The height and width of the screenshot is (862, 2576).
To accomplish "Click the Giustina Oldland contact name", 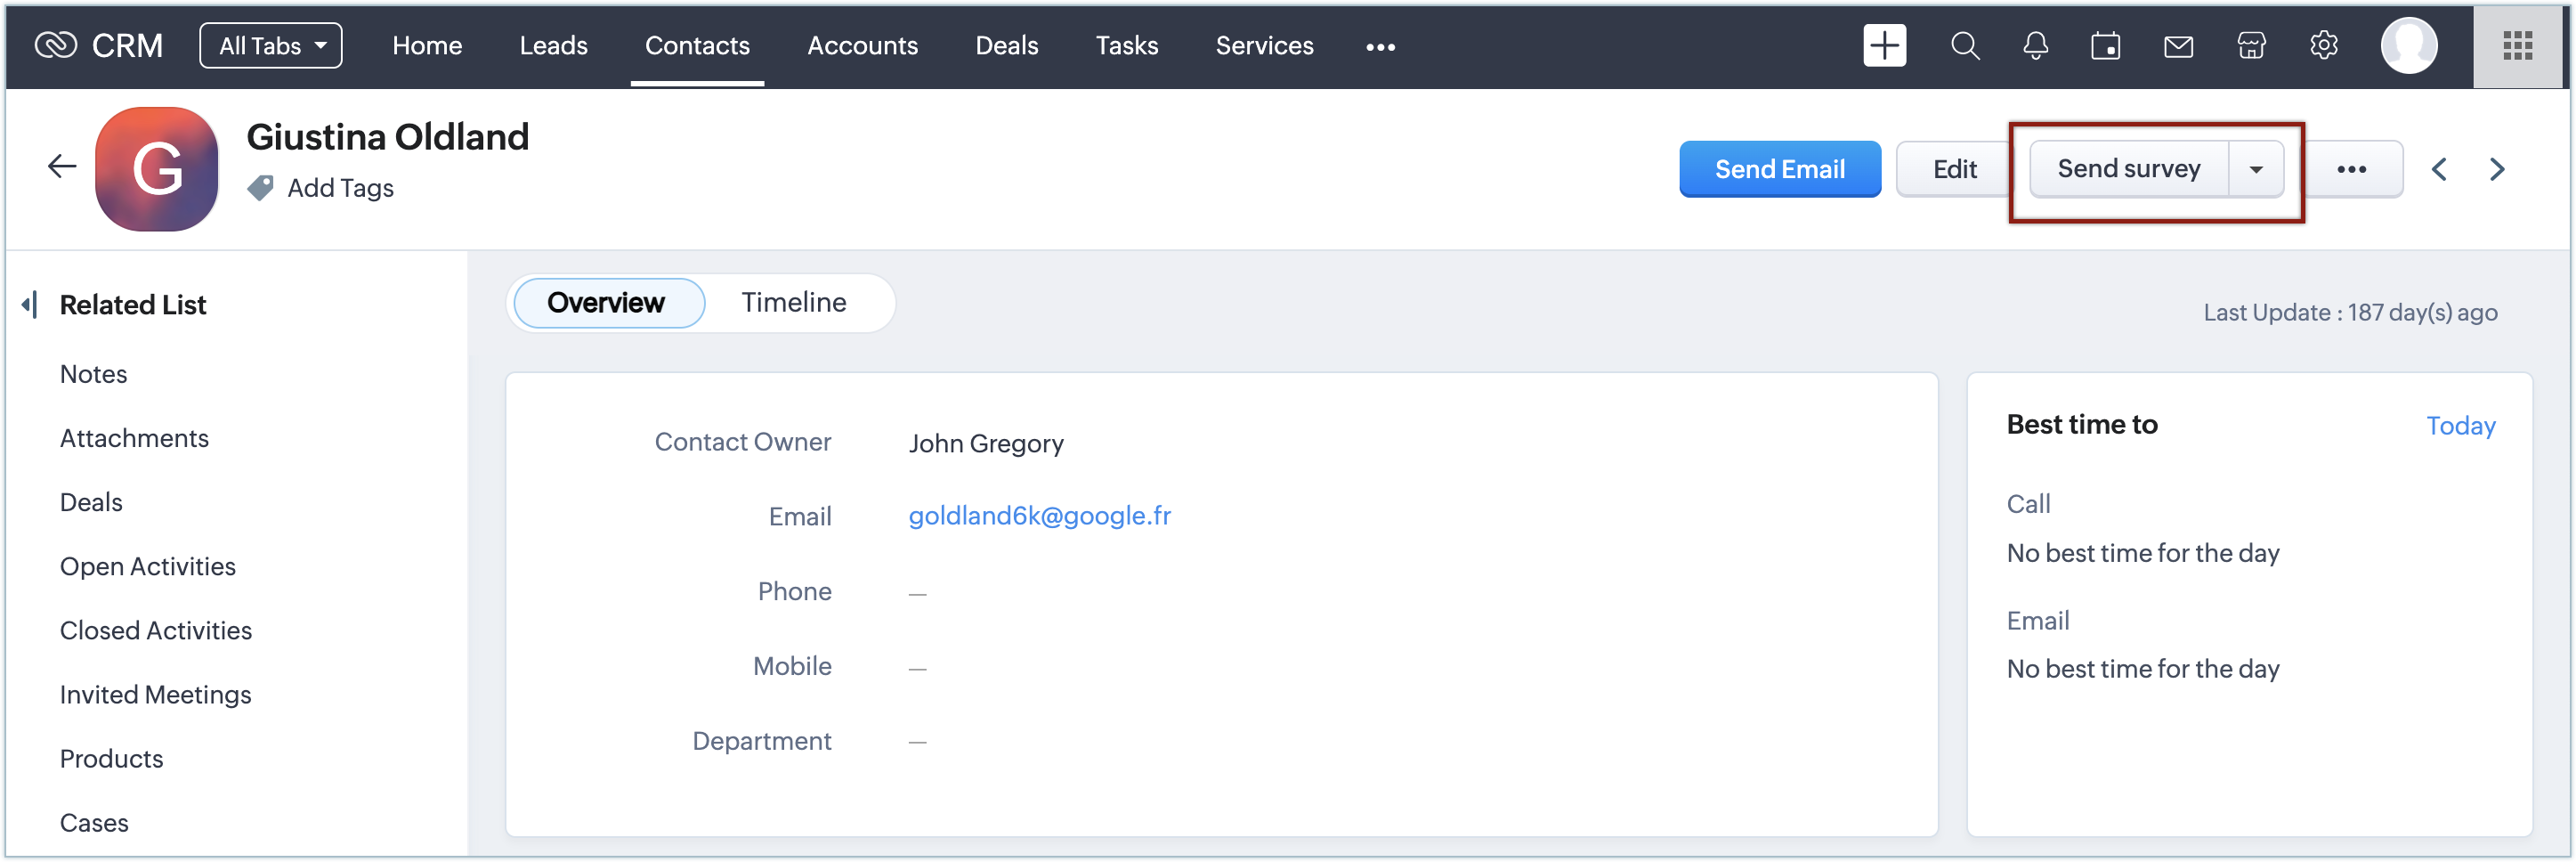I will click(x=387, y=136).
